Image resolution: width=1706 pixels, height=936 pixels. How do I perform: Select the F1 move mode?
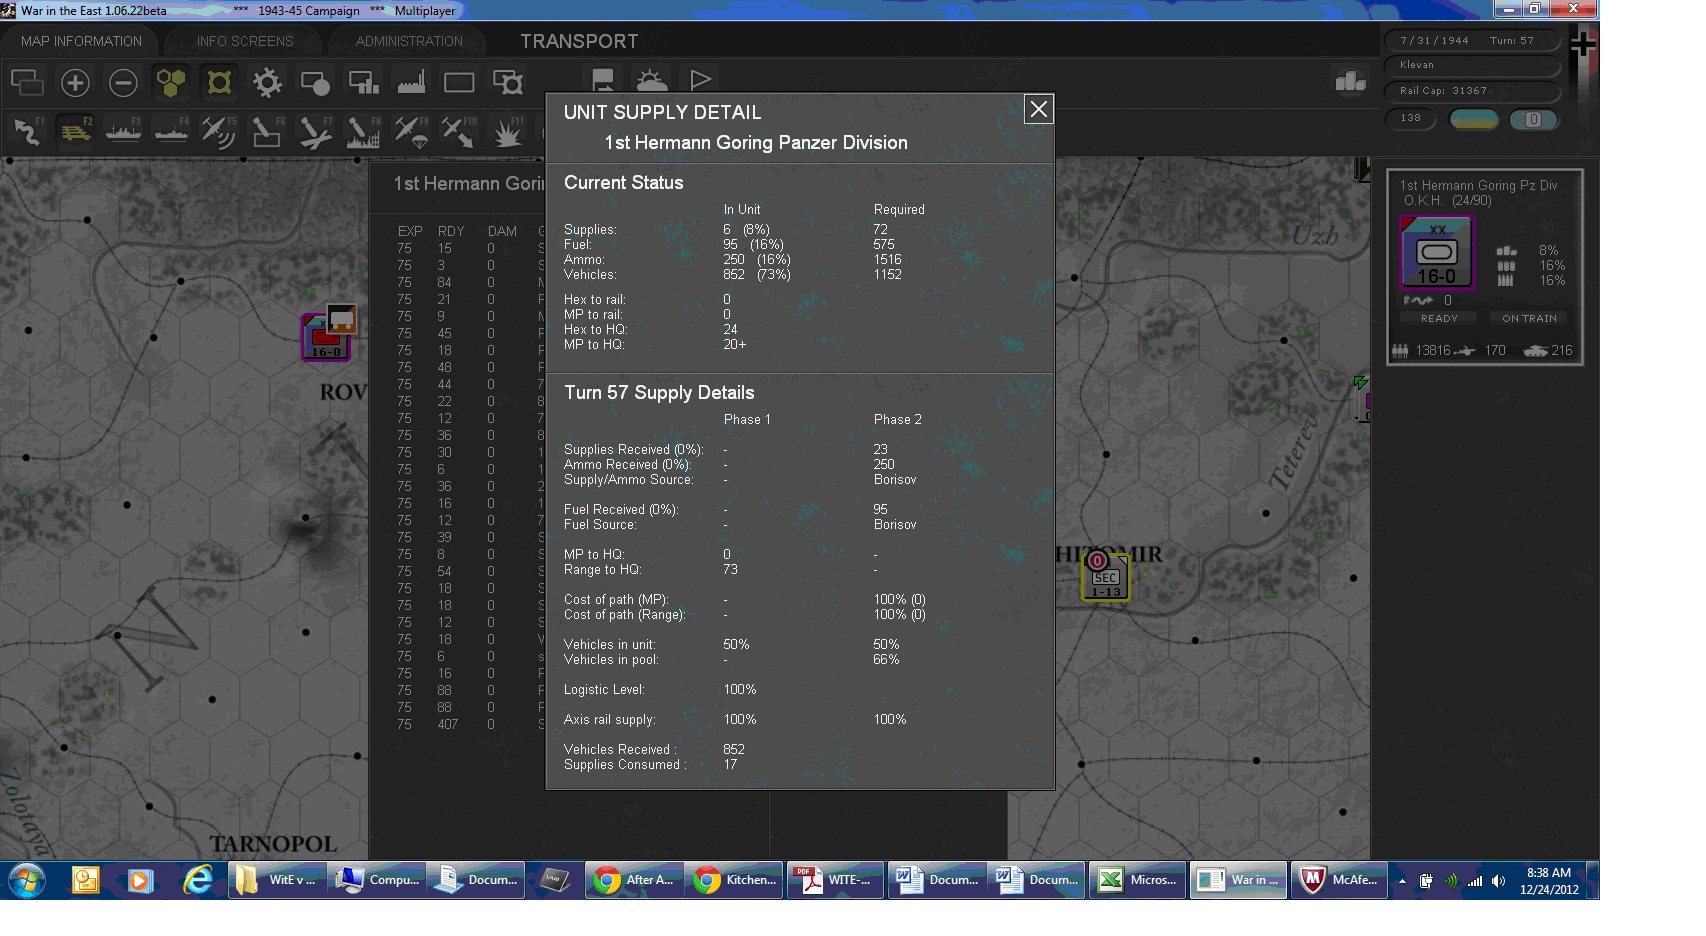click(27, 132)
